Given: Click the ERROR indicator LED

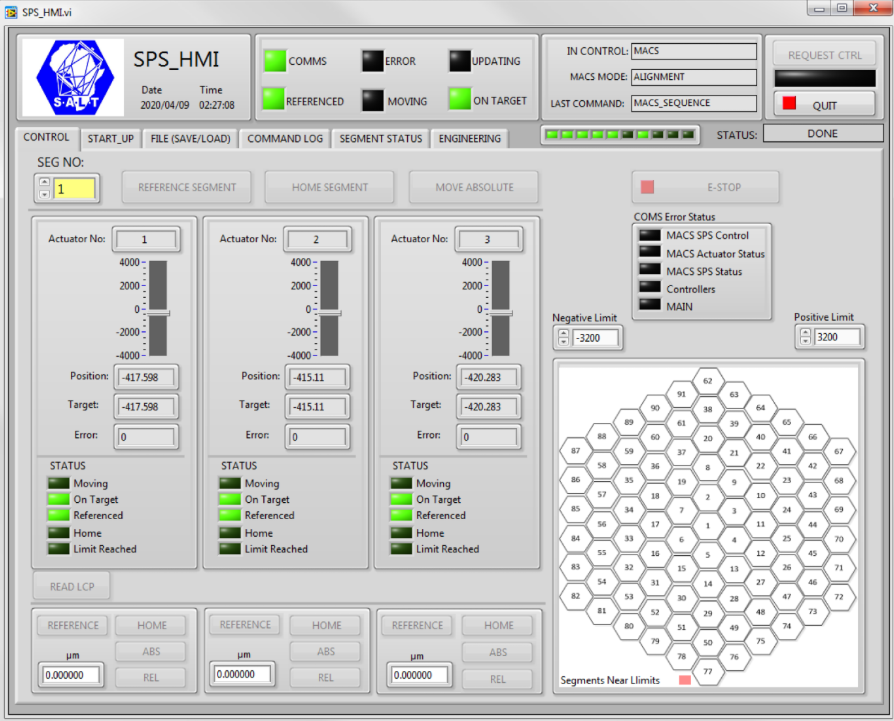Looking at the screenshot, I should click(x=372, y=61).
